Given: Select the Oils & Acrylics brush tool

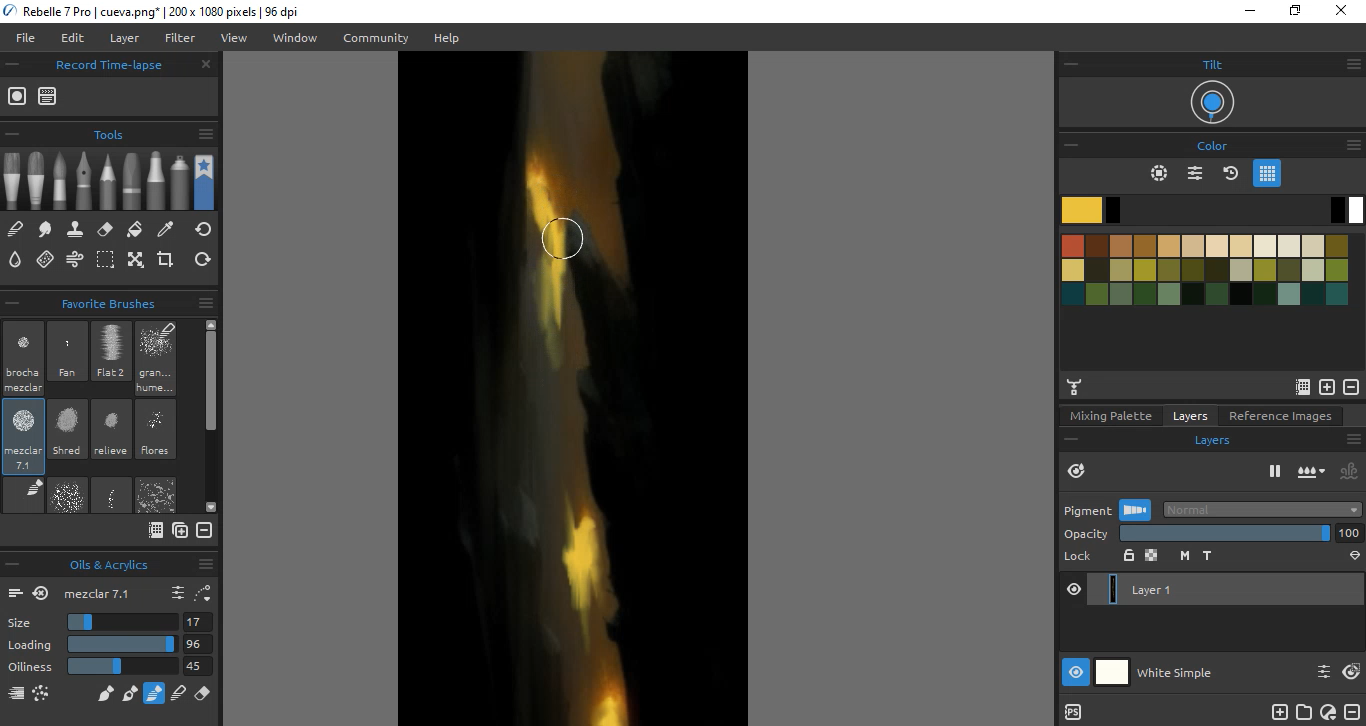Looking at the screenshot, I should (x=12, y=180).
